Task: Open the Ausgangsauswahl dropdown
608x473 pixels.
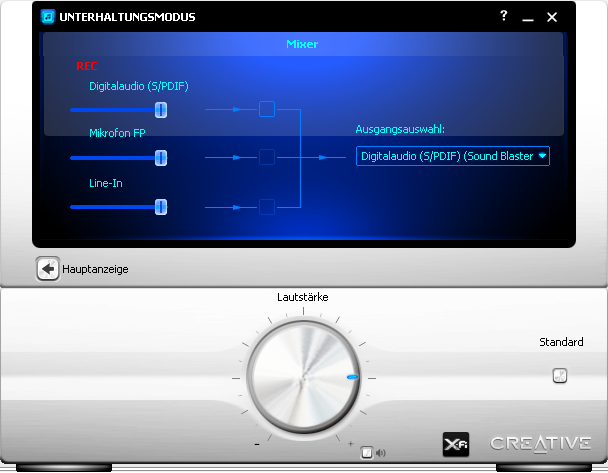Action: click(x=453, y=156)
